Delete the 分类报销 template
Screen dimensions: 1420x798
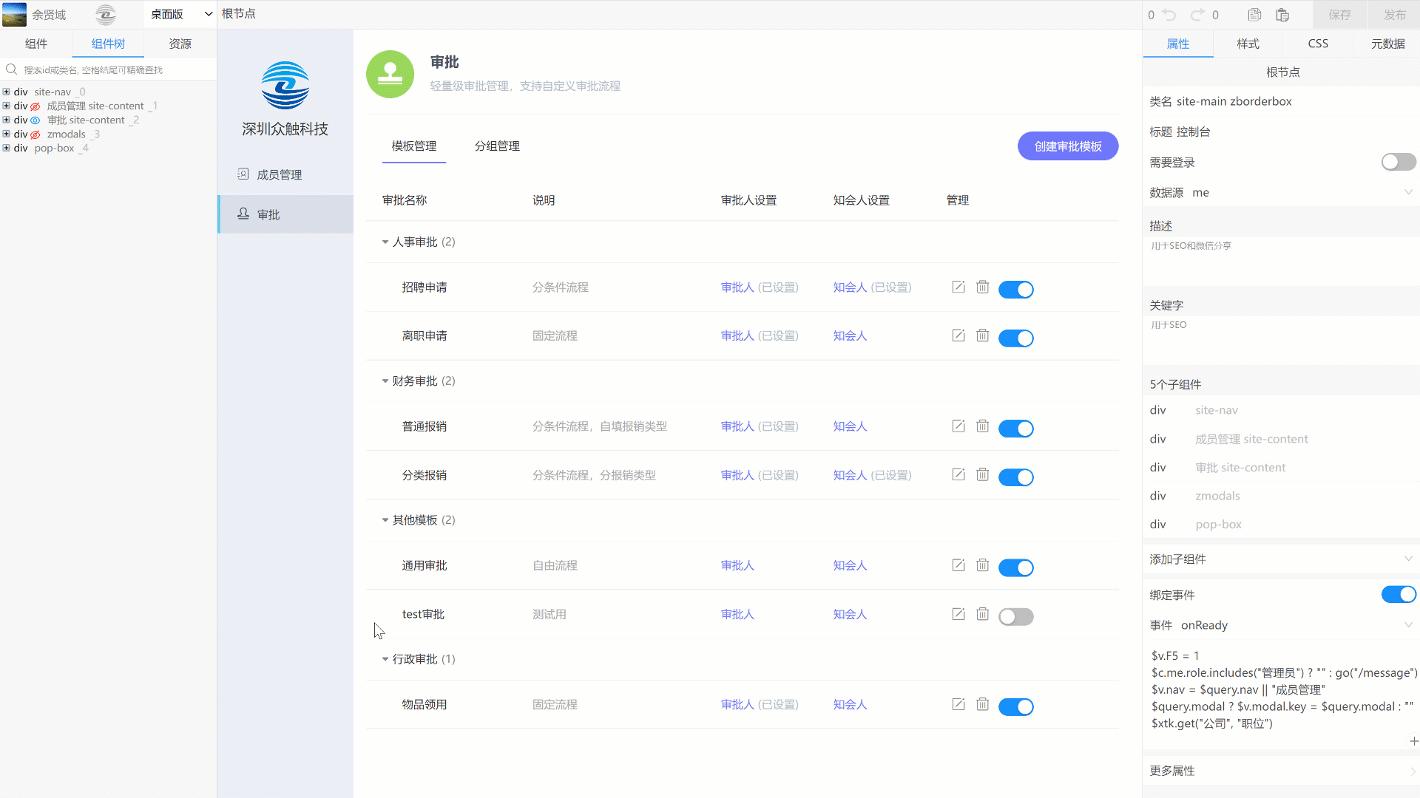pyautogui.click(x=983, y=475)
